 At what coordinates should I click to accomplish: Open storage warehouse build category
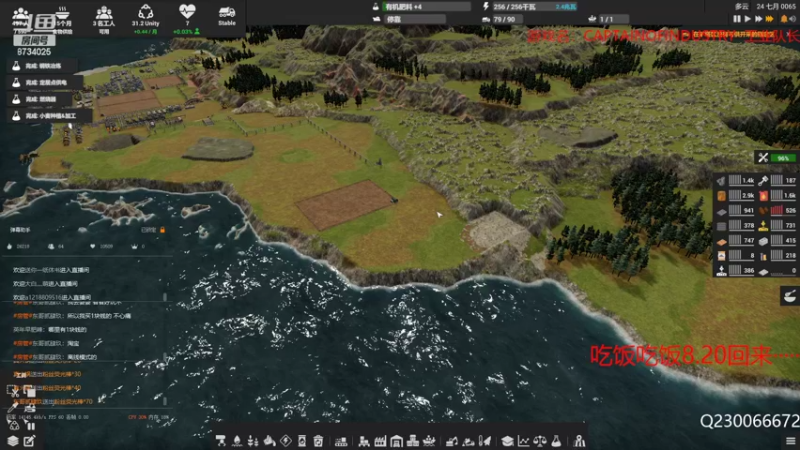pyautogui.click(x=396, y=441)
